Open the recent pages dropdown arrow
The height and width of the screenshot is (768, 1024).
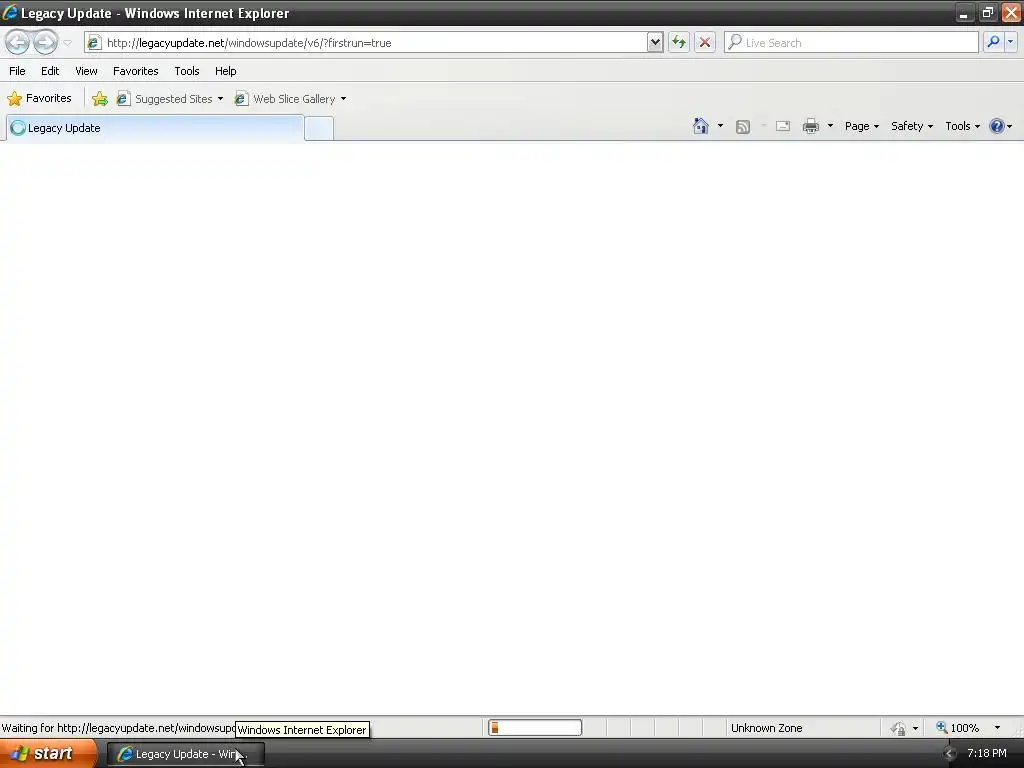(x=67, y=43)
